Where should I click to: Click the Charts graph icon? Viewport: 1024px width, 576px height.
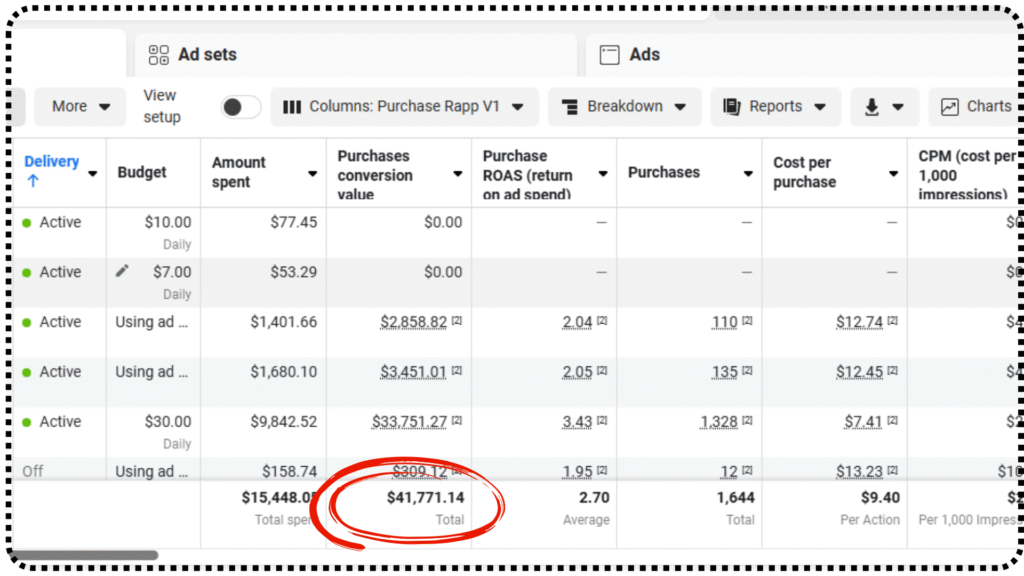pos(949,107)
